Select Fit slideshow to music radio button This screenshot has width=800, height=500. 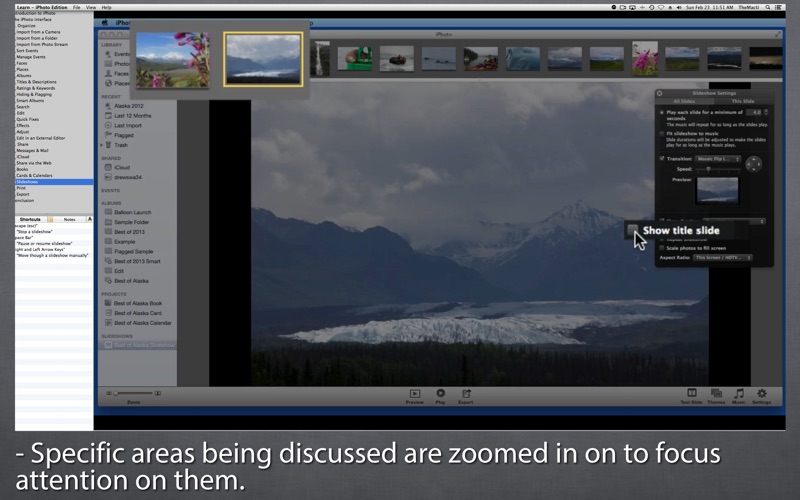pyautogui.click(x=662, y=134)
